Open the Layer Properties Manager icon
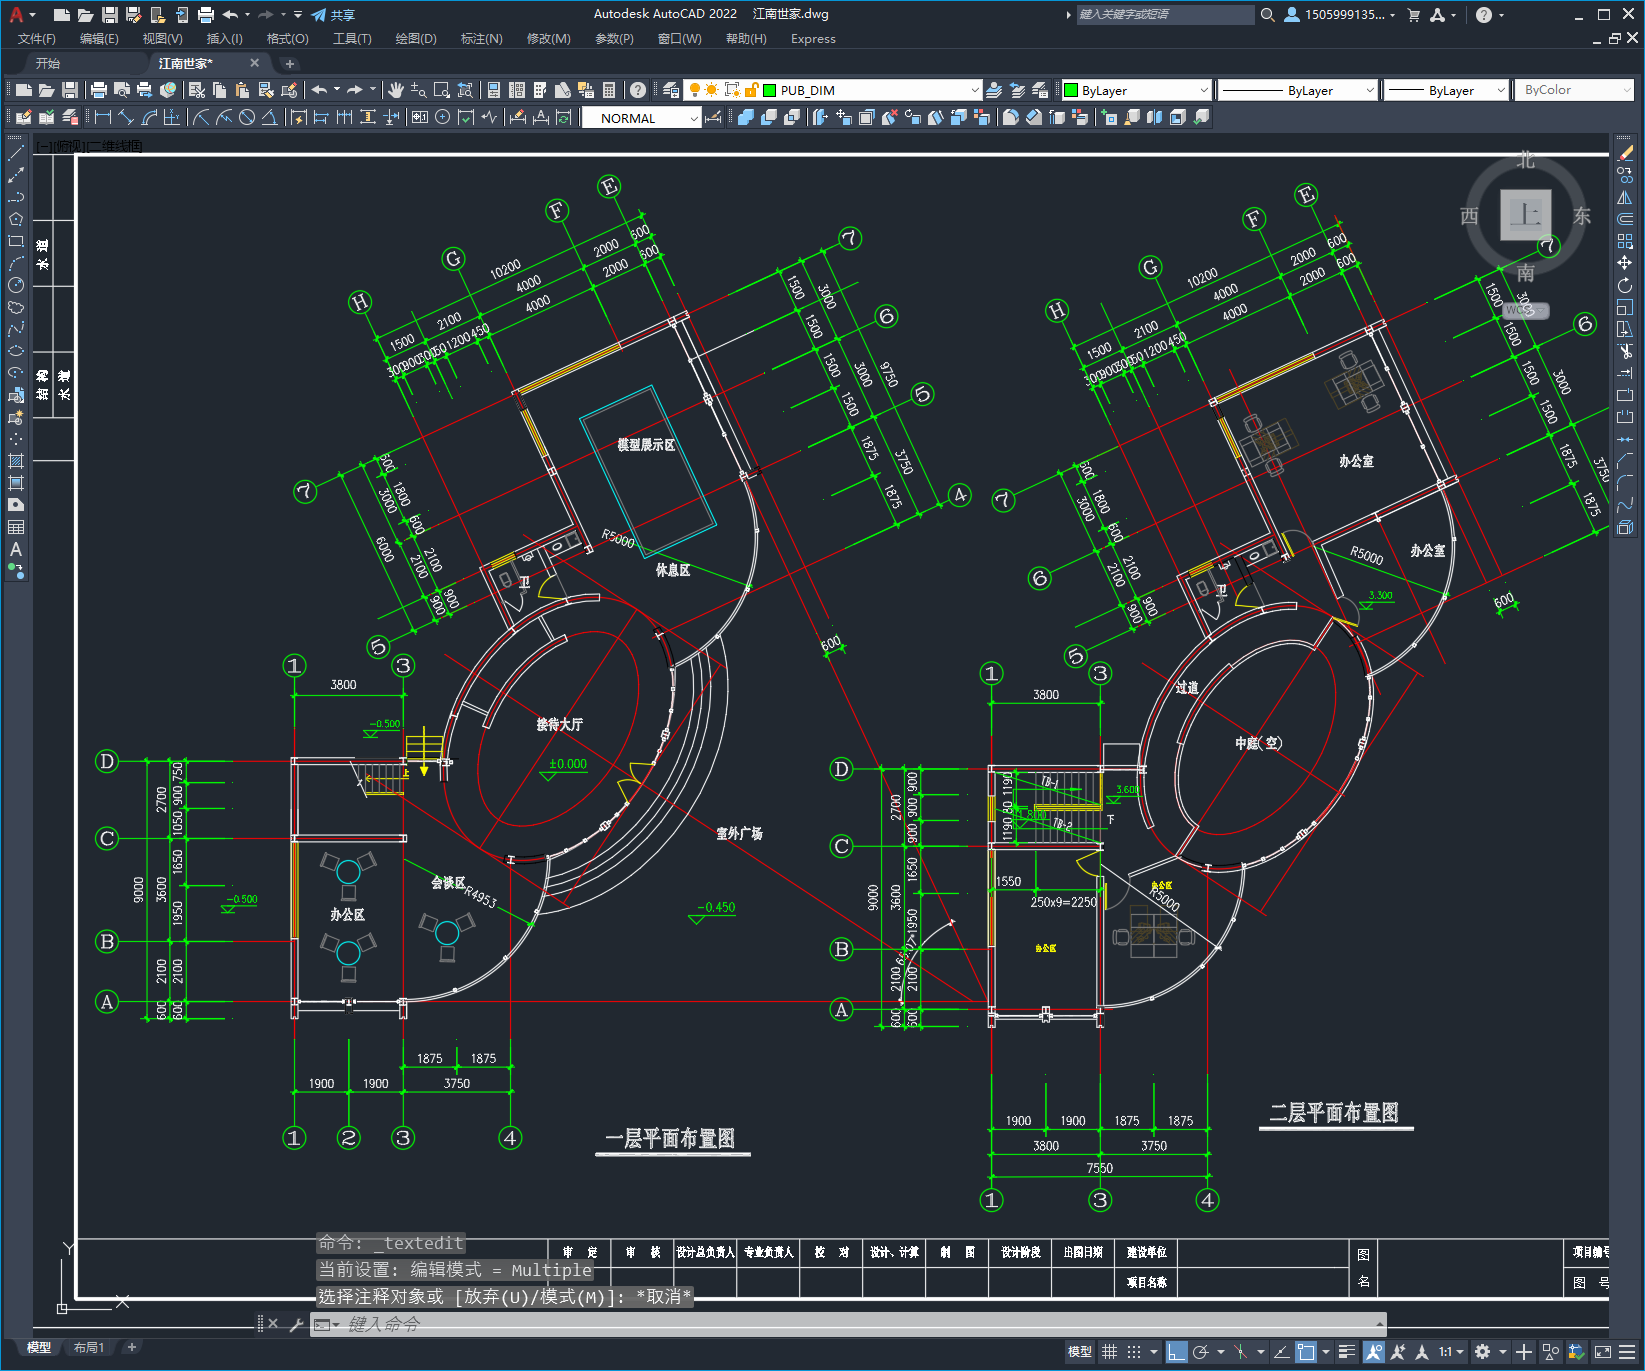Viewport: 1645px width, 1371px height. click(671, 90)
